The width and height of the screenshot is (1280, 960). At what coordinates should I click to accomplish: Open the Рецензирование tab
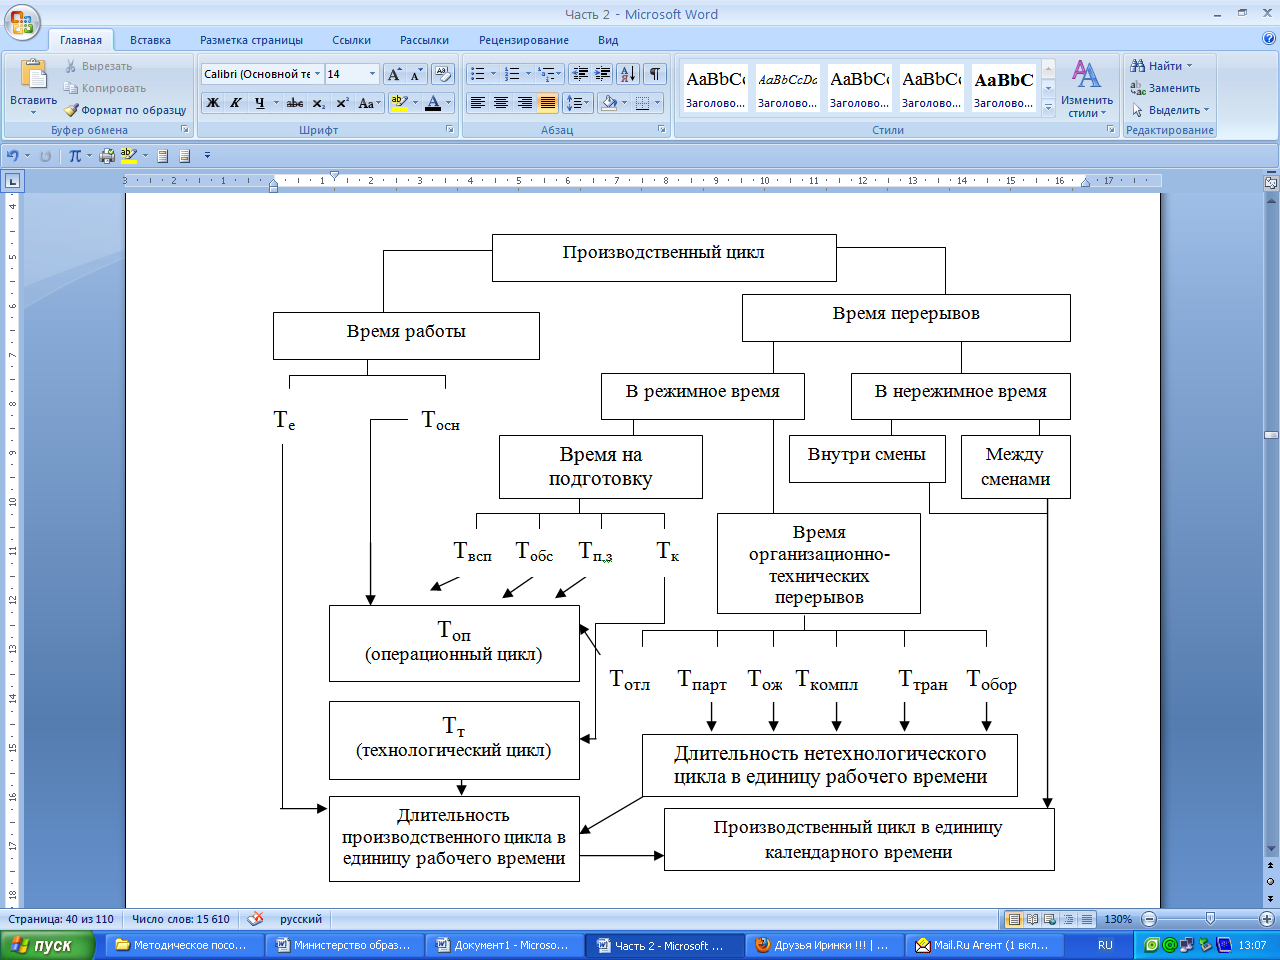pos(524,40)
